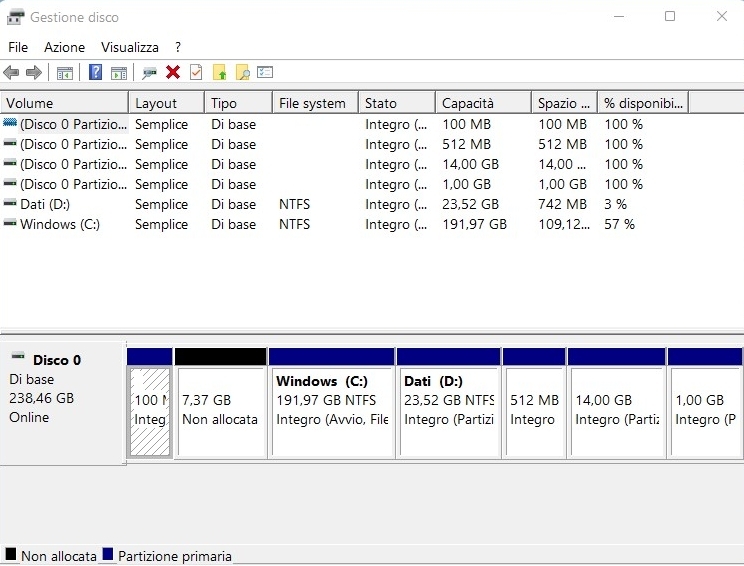
Task: Select the 512 MB partition block in map
Action: 534,403
